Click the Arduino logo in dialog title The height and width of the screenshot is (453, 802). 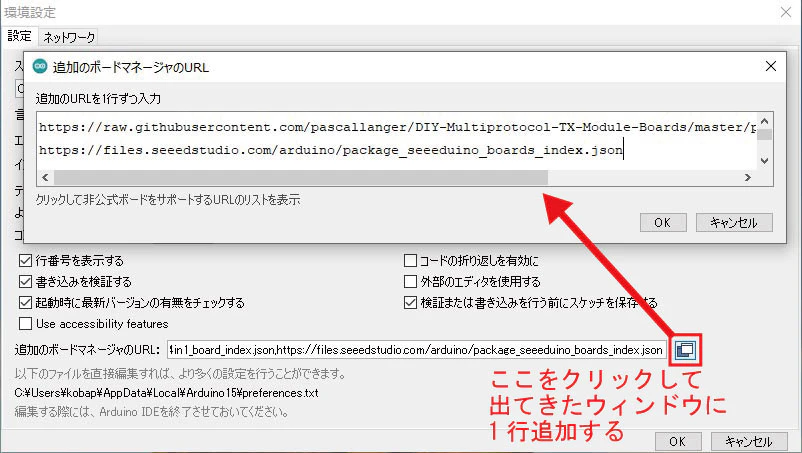(x=40, y=66)
